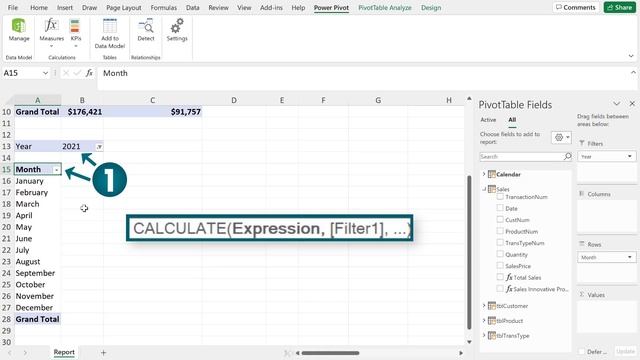Viewport: 640px width, 360px height.
Task: Click the formula bar Cancel X icon
Action: click(x=66, y=73)
